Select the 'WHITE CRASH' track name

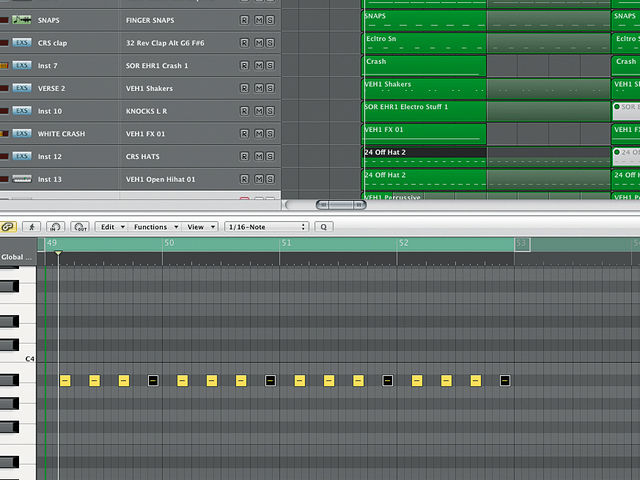[x=62, y=134]
